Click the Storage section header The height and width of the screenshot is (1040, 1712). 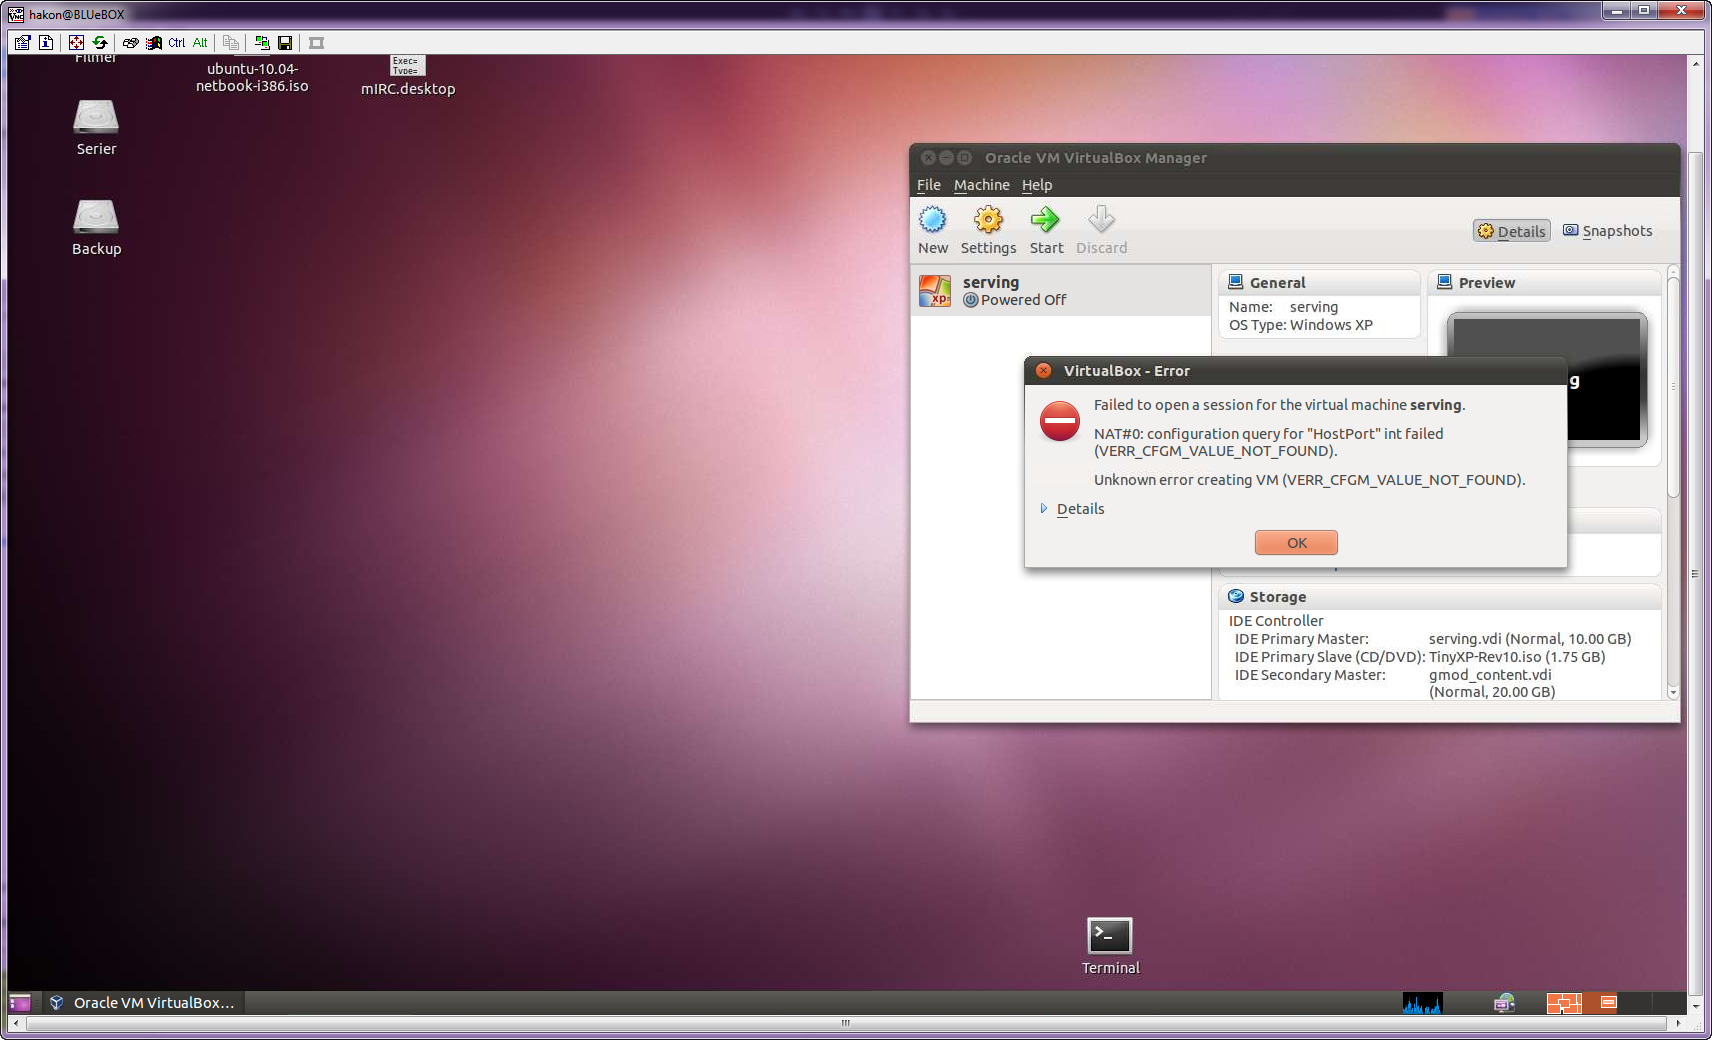click(1440, 597)
